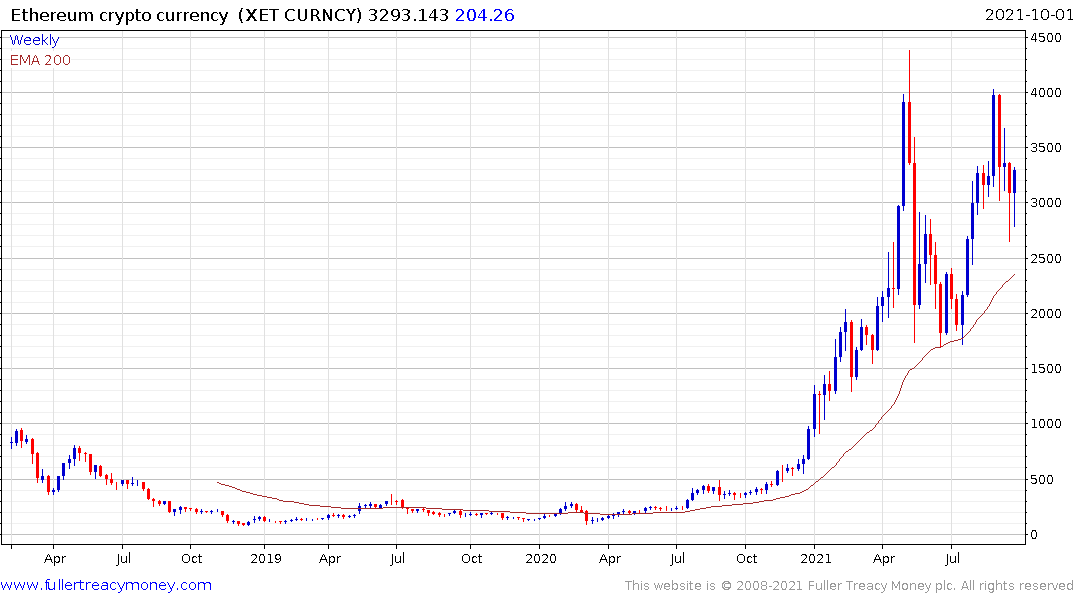Screen dimensions: 1075x600
Task: Click the 2021-10-01 date label
Action: [x=1028, y=15]
